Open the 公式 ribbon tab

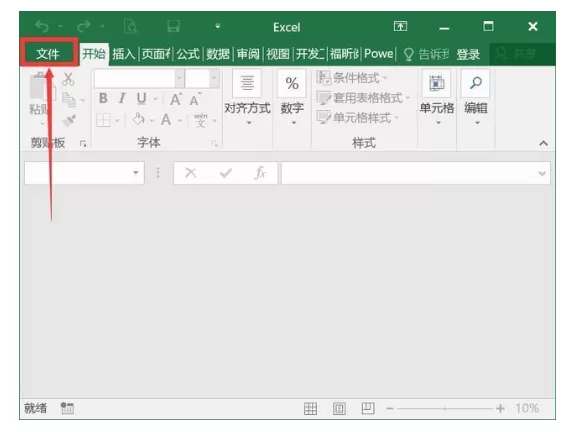click(188, 54)
